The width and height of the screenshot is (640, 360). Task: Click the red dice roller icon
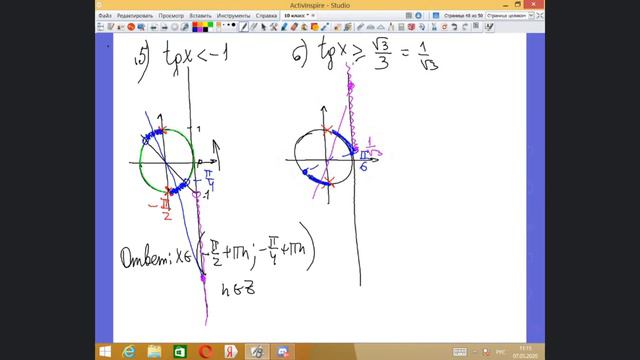pyautogui.click(x=411, y=27)
